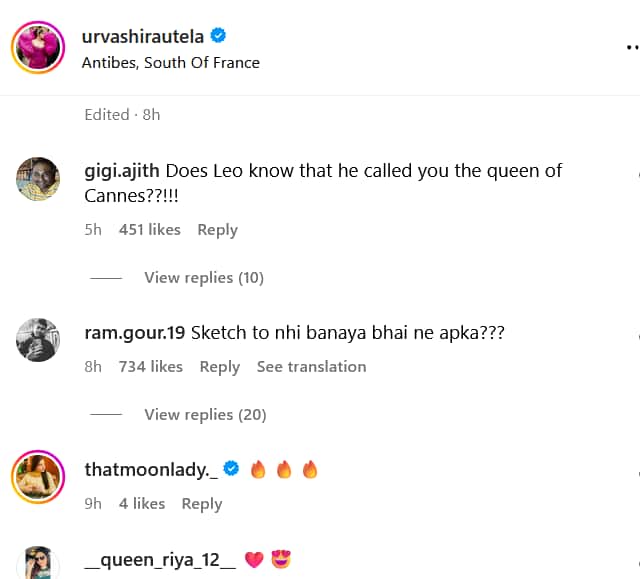Open the Antibes, South Of France location

click(171, 62)
